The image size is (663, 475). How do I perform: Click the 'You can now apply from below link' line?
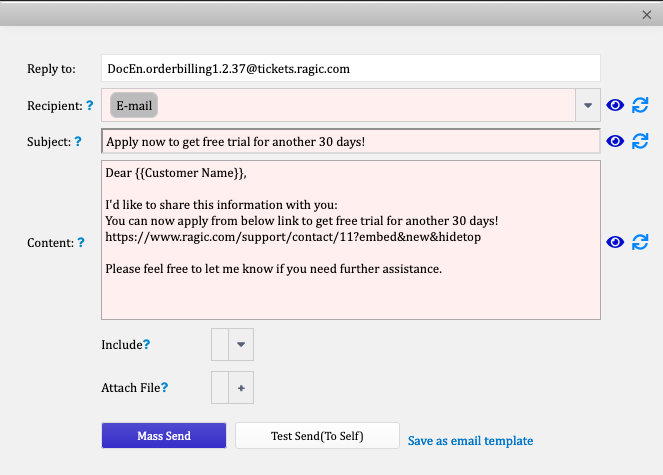pyautogui.click(x=302, y=221)
